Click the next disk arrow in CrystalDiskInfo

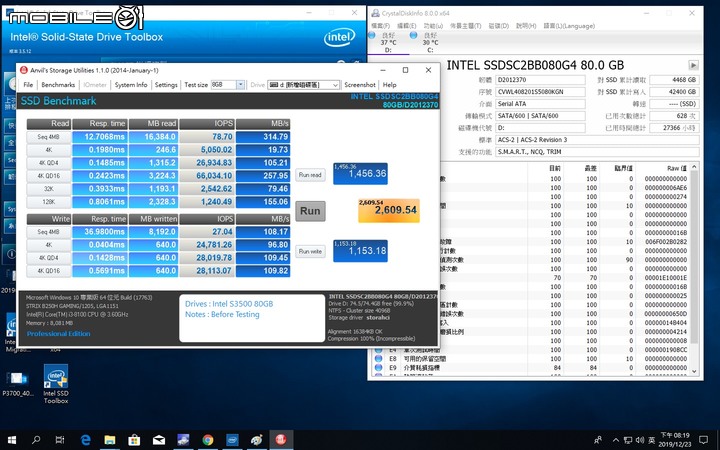click(x=693, y=65)
